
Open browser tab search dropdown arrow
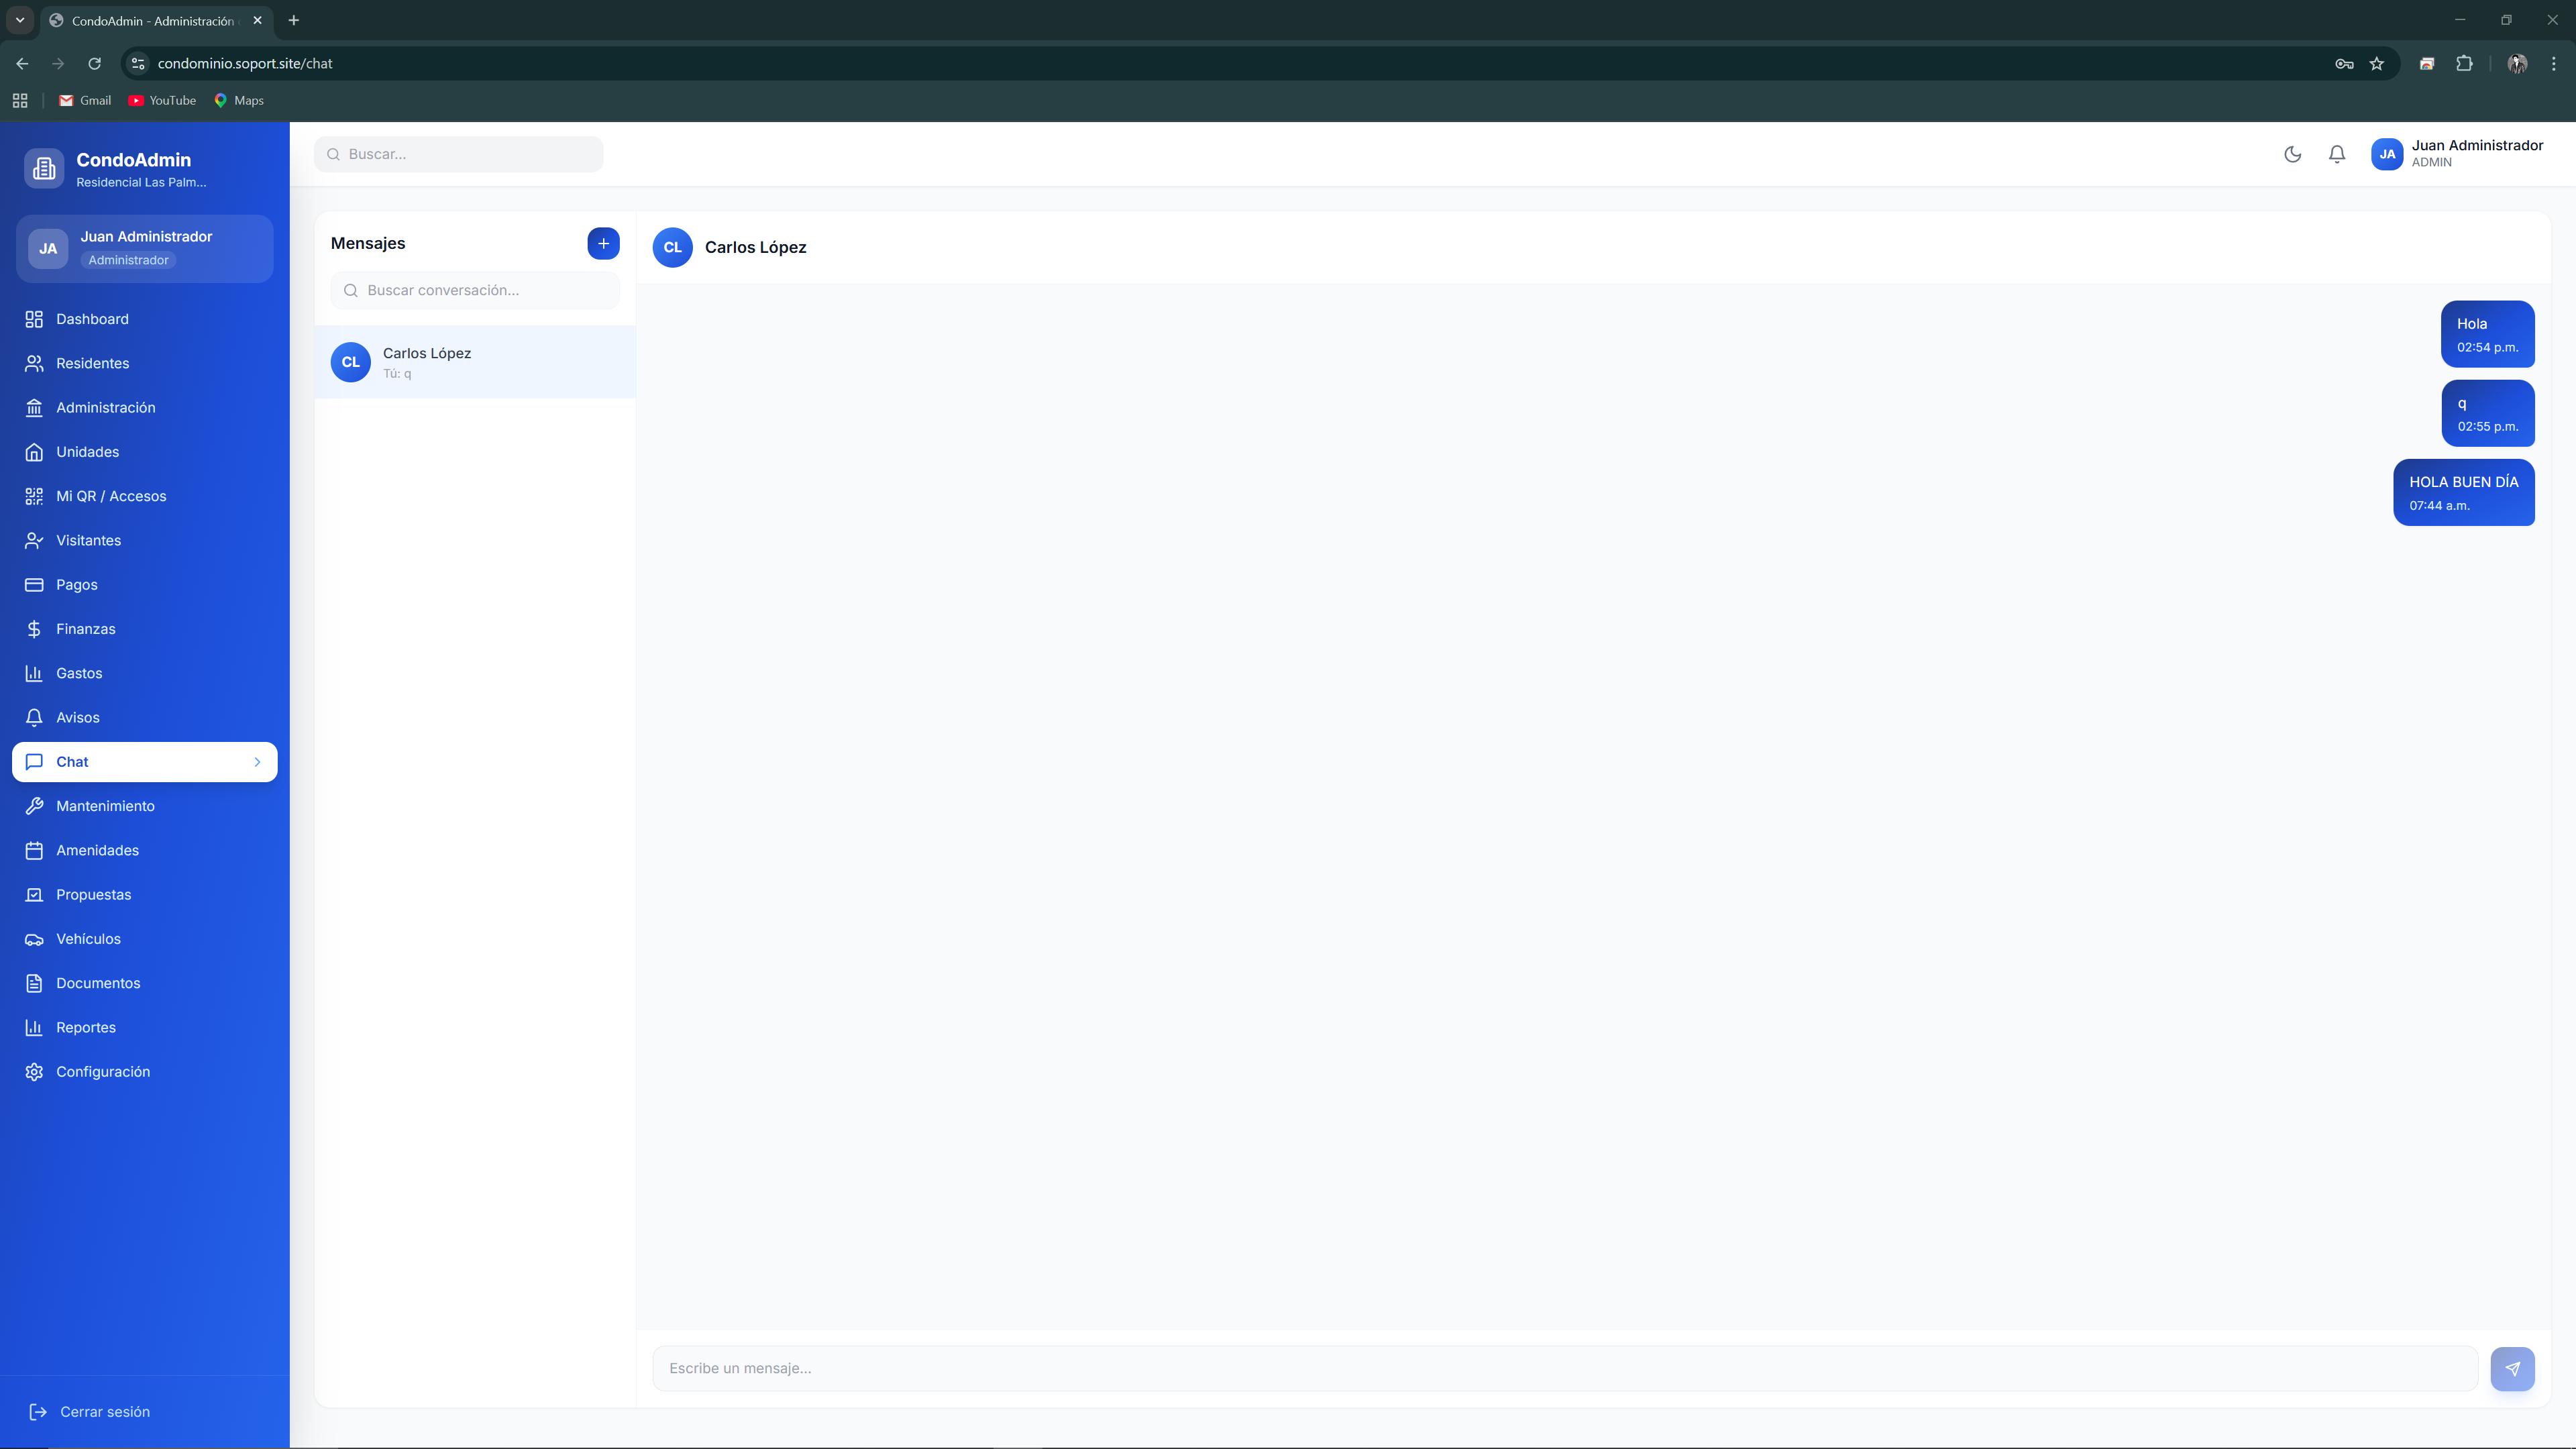pyautogui.click(x=20, y=20)
